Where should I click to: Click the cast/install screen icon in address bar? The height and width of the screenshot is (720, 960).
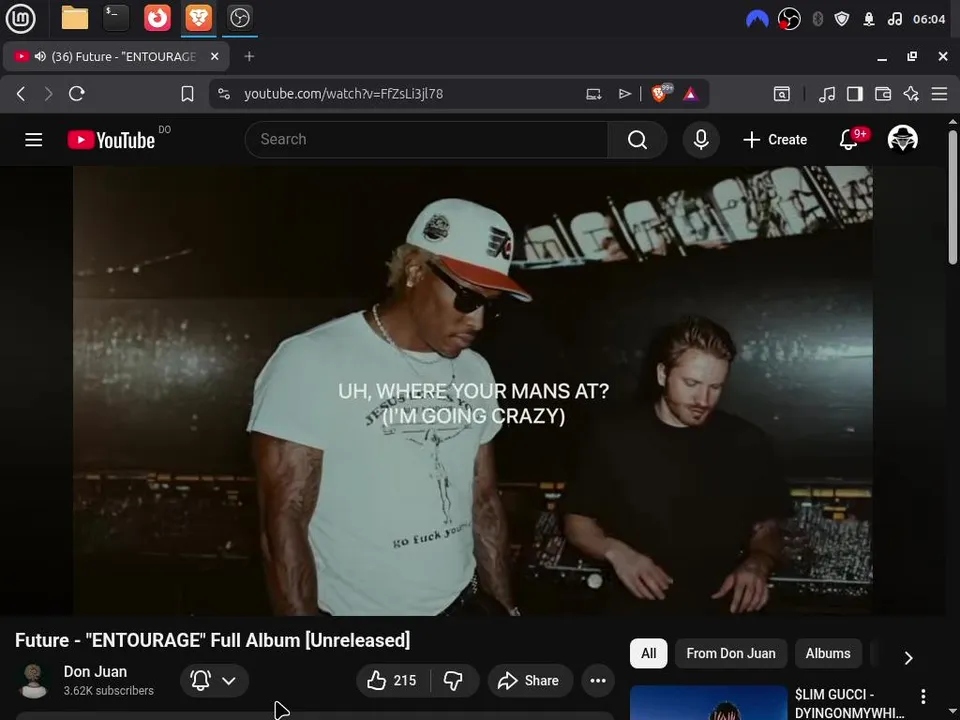coord(593,94)
